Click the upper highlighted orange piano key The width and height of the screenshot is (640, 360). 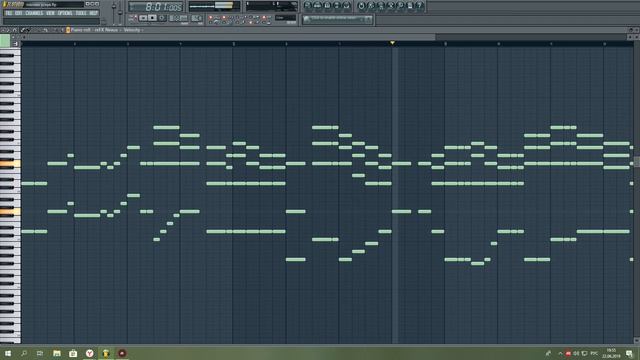10,164
